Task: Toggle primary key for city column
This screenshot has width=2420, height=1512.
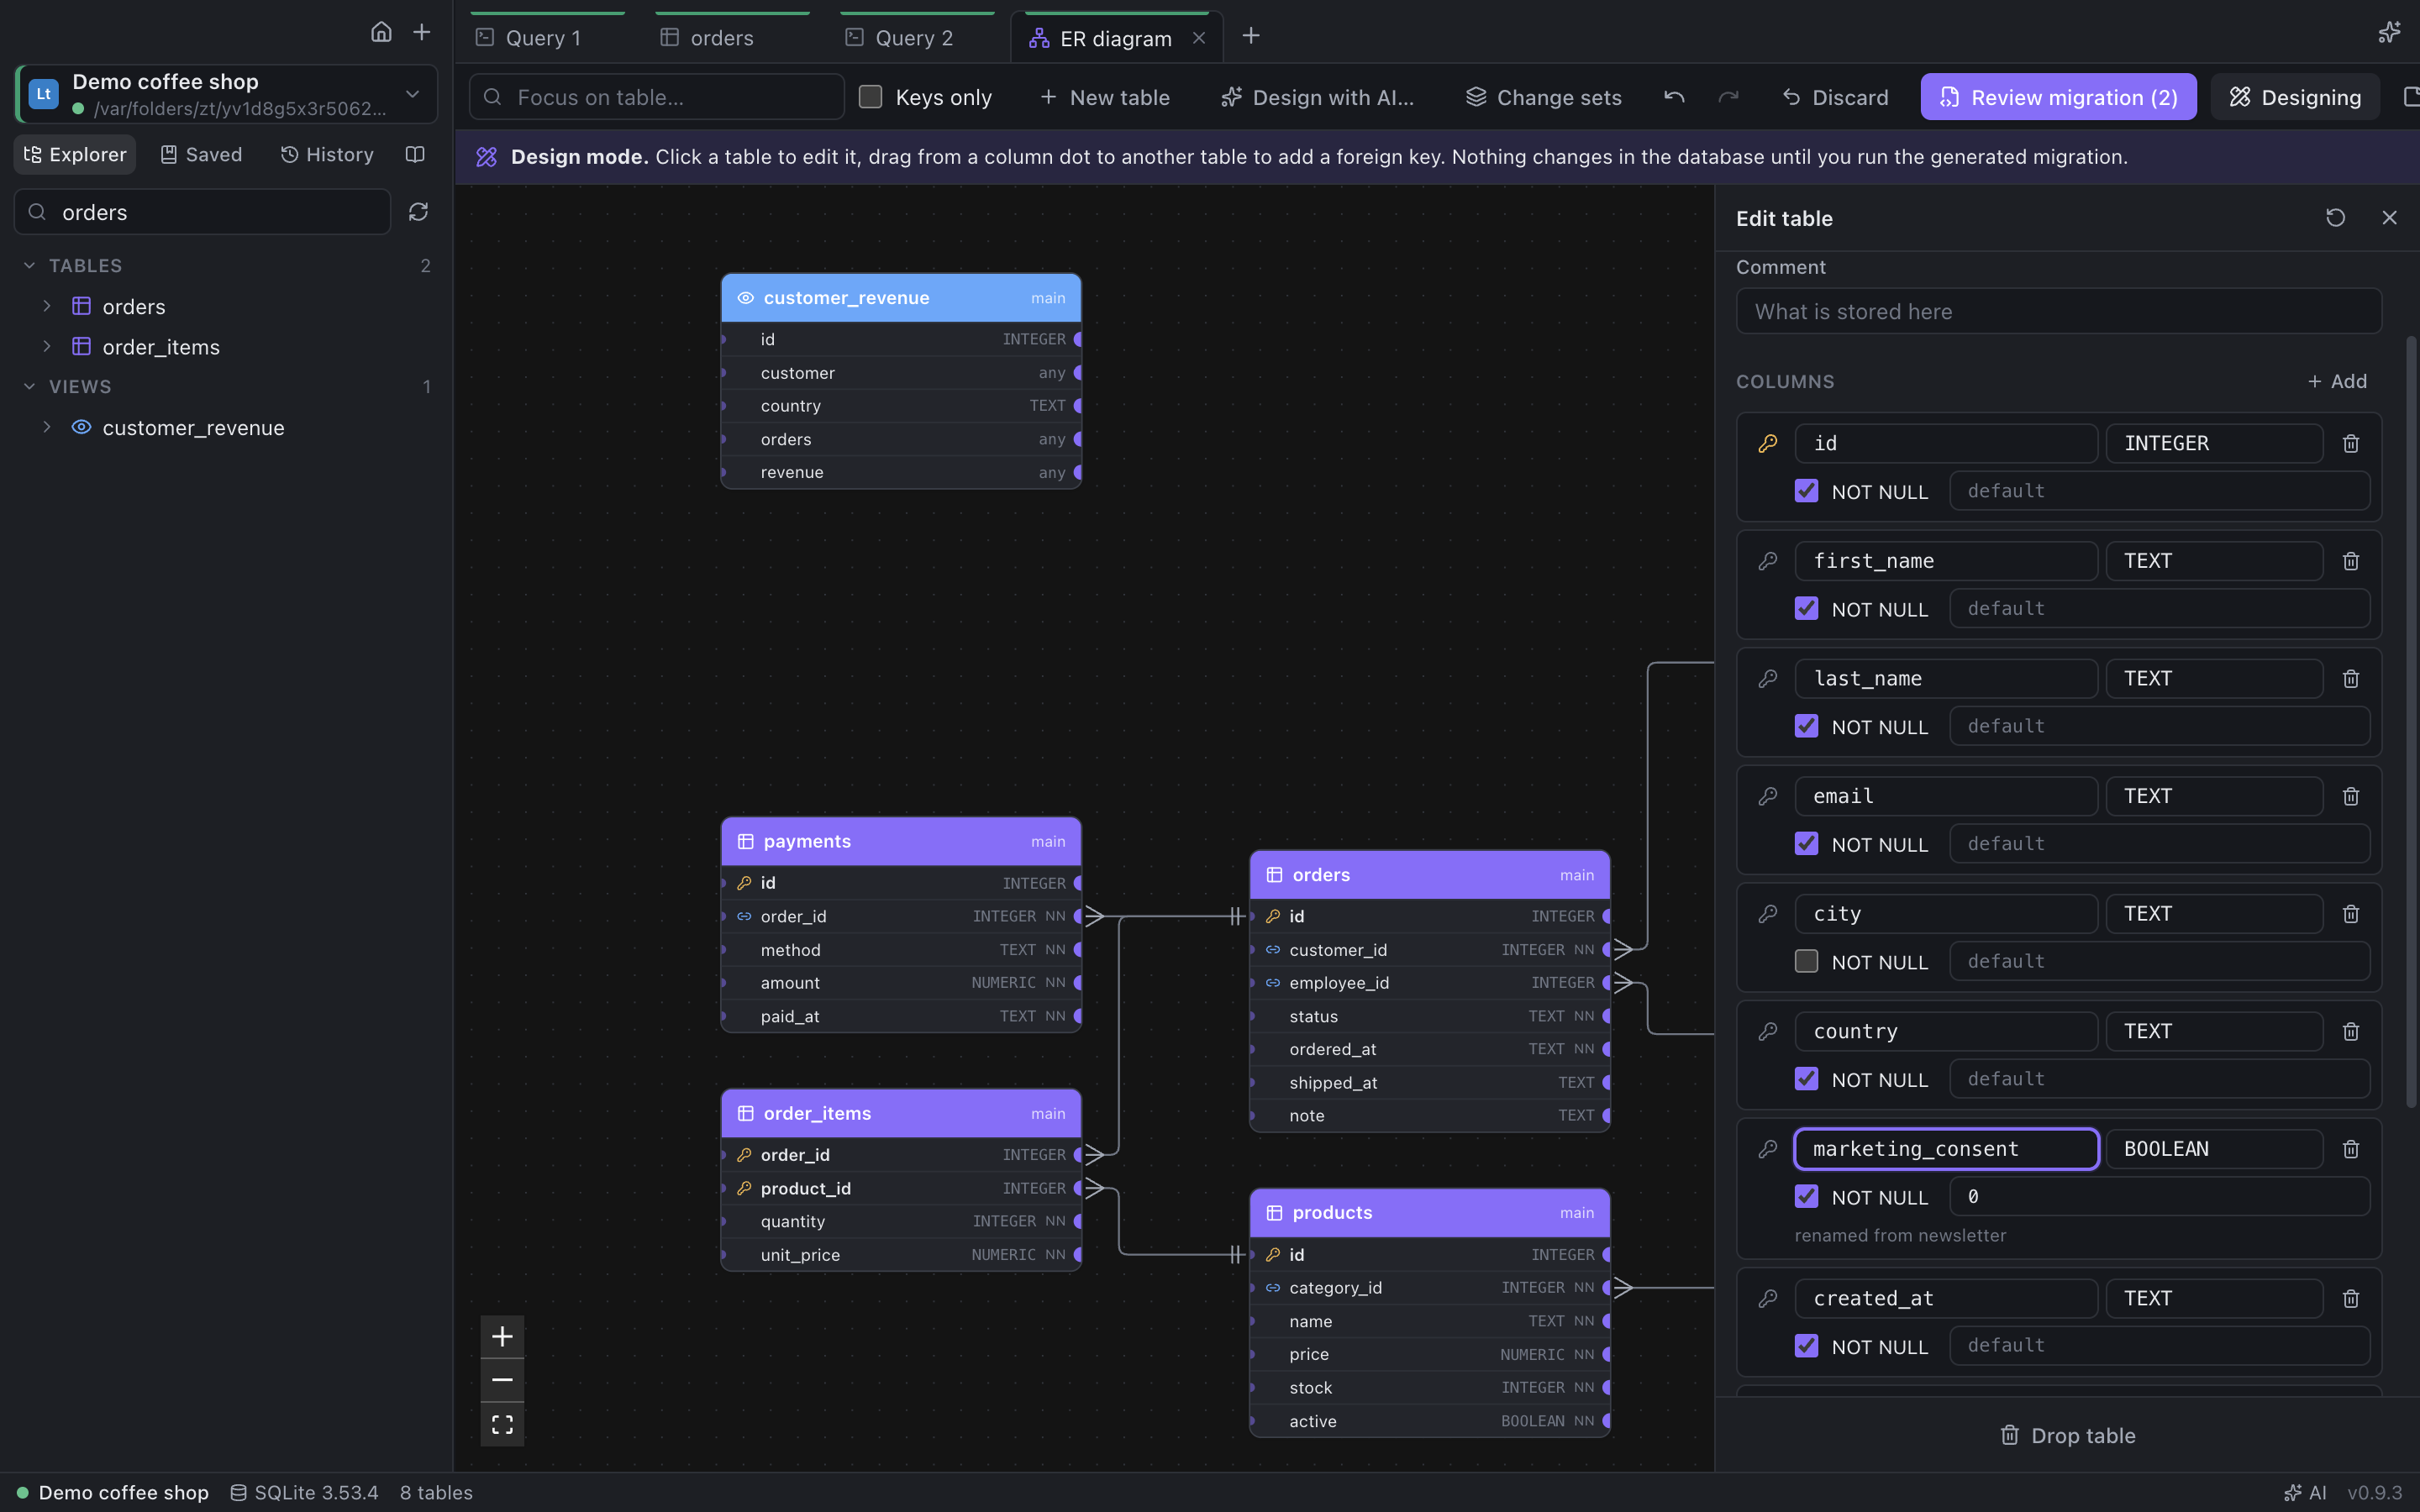Action: pos(1768,914)
